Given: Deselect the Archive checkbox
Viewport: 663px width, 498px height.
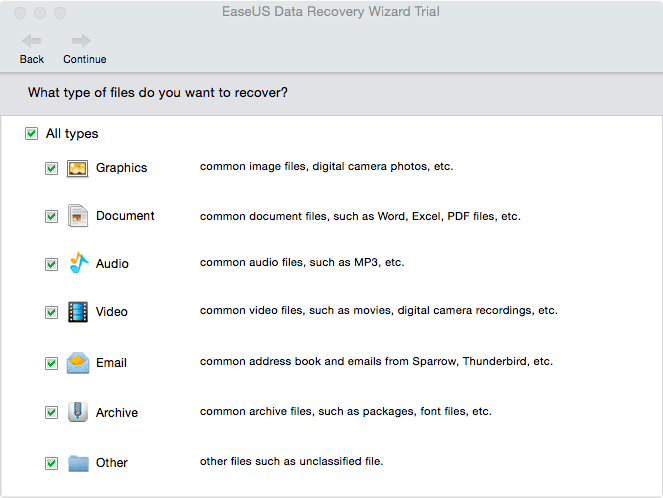Looking at the screenshot, I should click(52, 412).
